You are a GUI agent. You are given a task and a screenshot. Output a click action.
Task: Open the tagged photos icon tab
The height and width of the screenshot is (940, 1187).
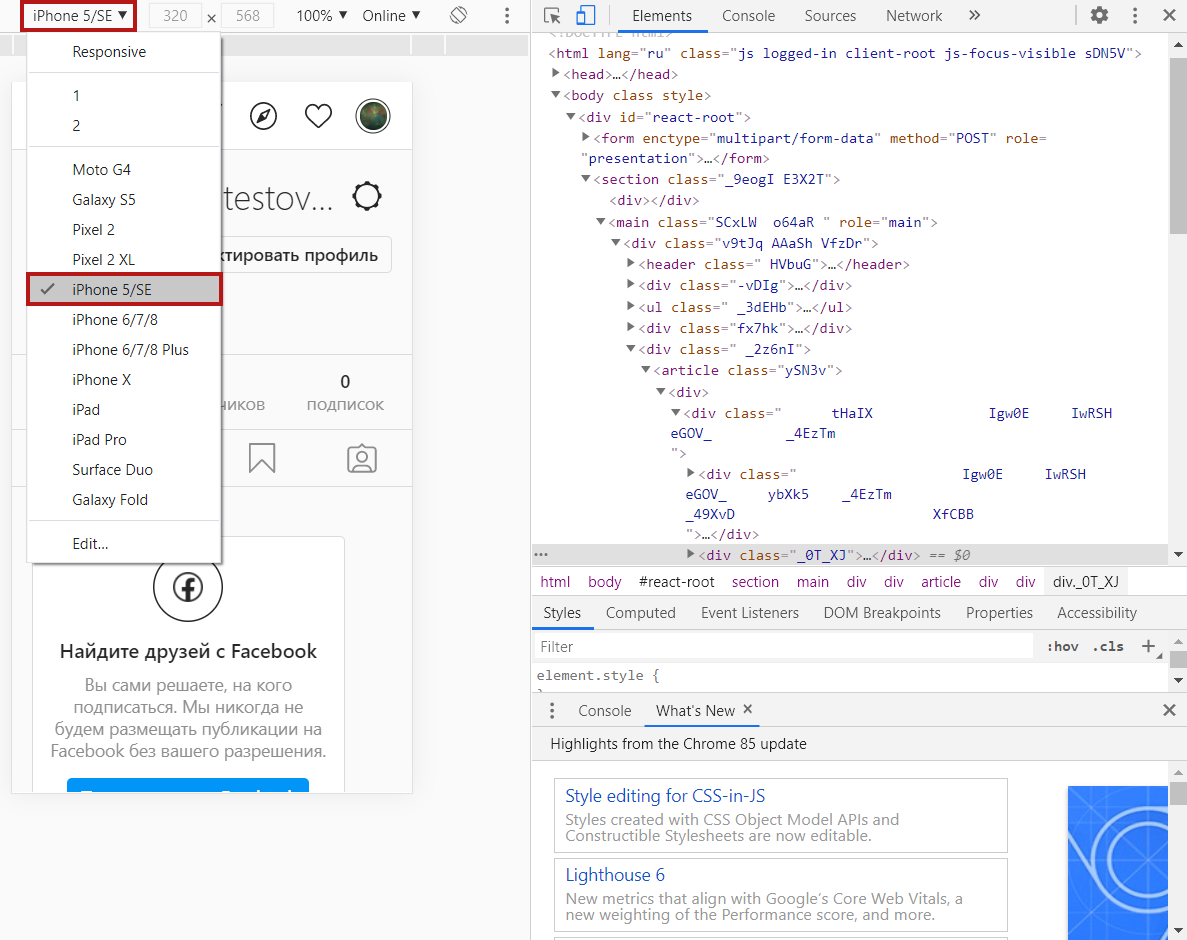tap(361, 458)
